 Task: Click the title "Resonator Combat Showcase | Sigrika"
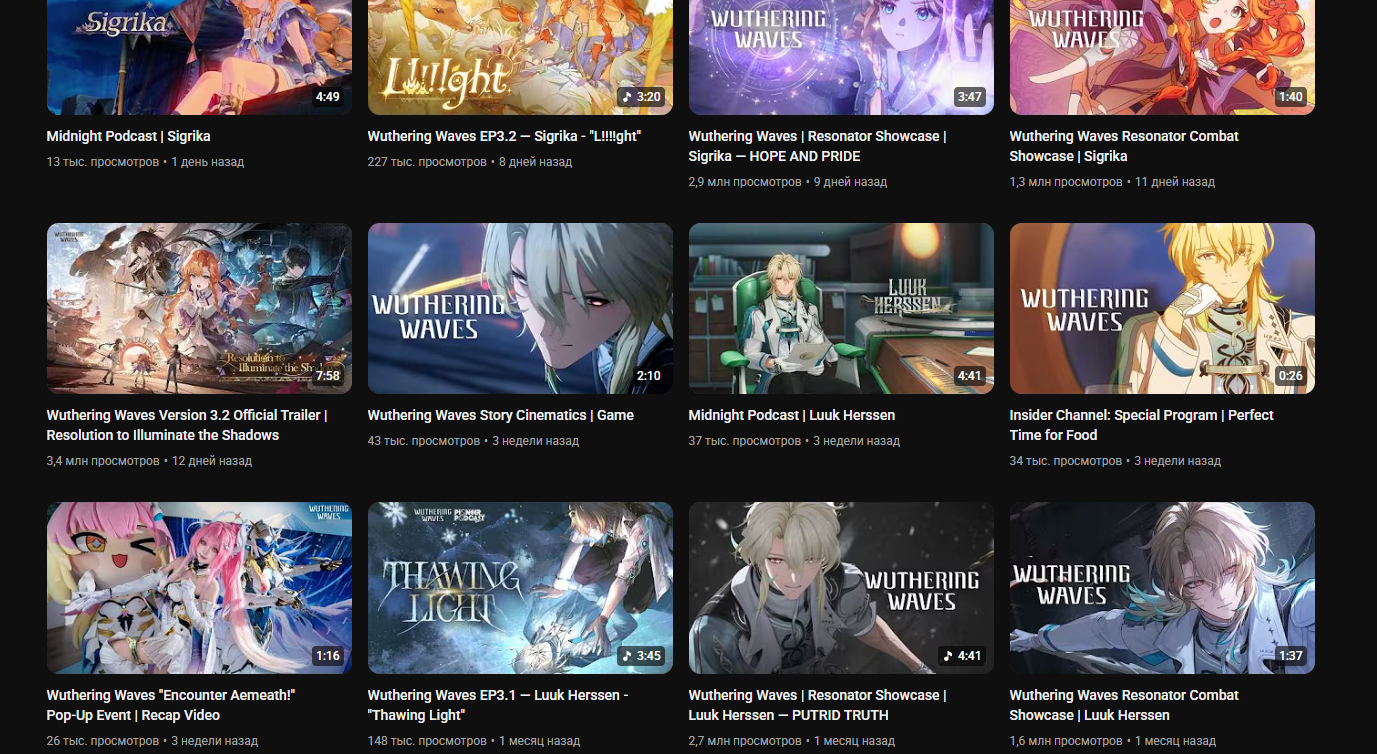pyautogui.click(x=1124, y=146)
